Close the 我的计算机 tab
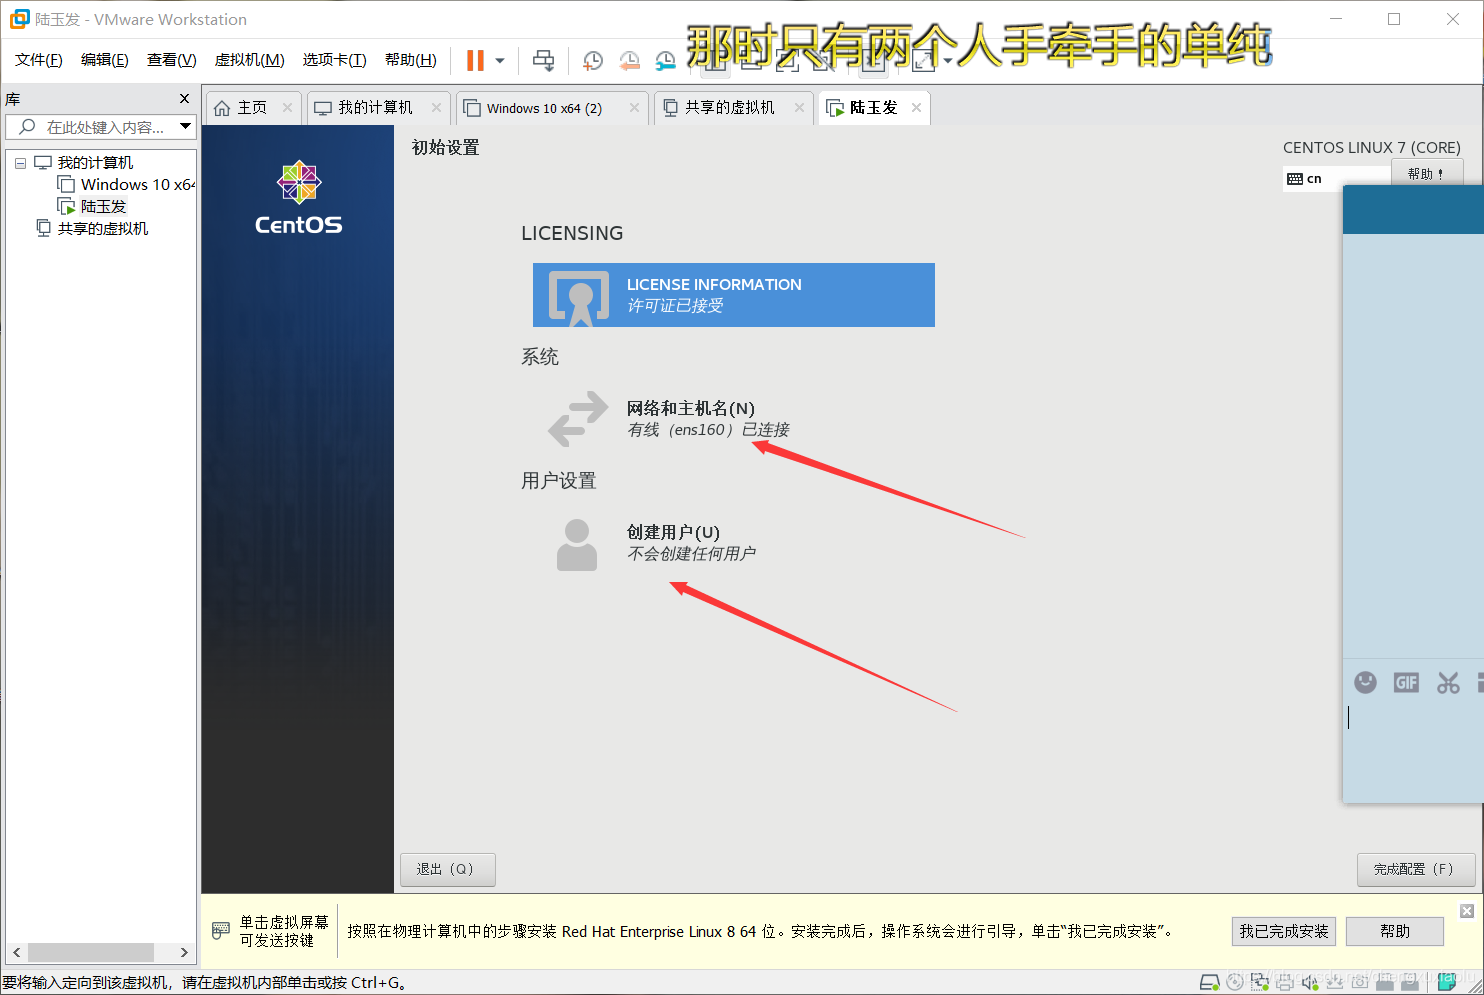The width and height of the screenshot is (1484, 995). (436, 108)
